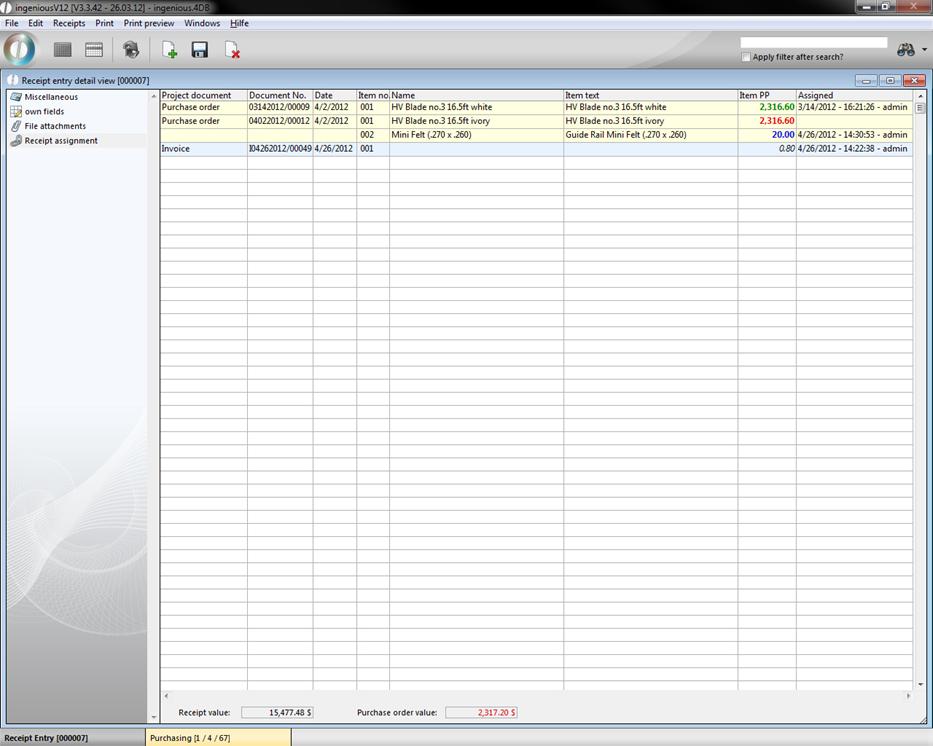Enable 'Apply filter after search?' checkbox
The image size is (933, 746).
[746, 57]
